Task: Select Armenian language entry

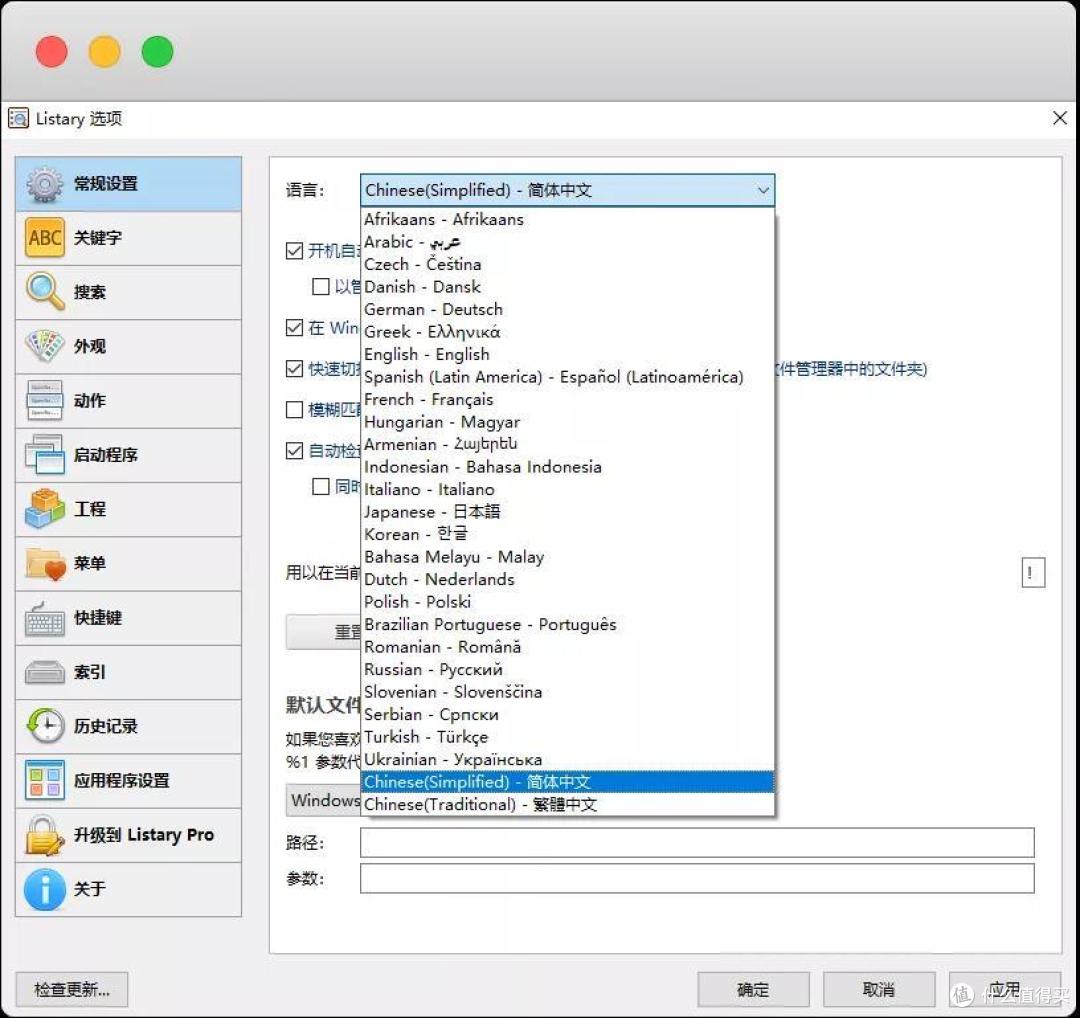Action: 568,445
